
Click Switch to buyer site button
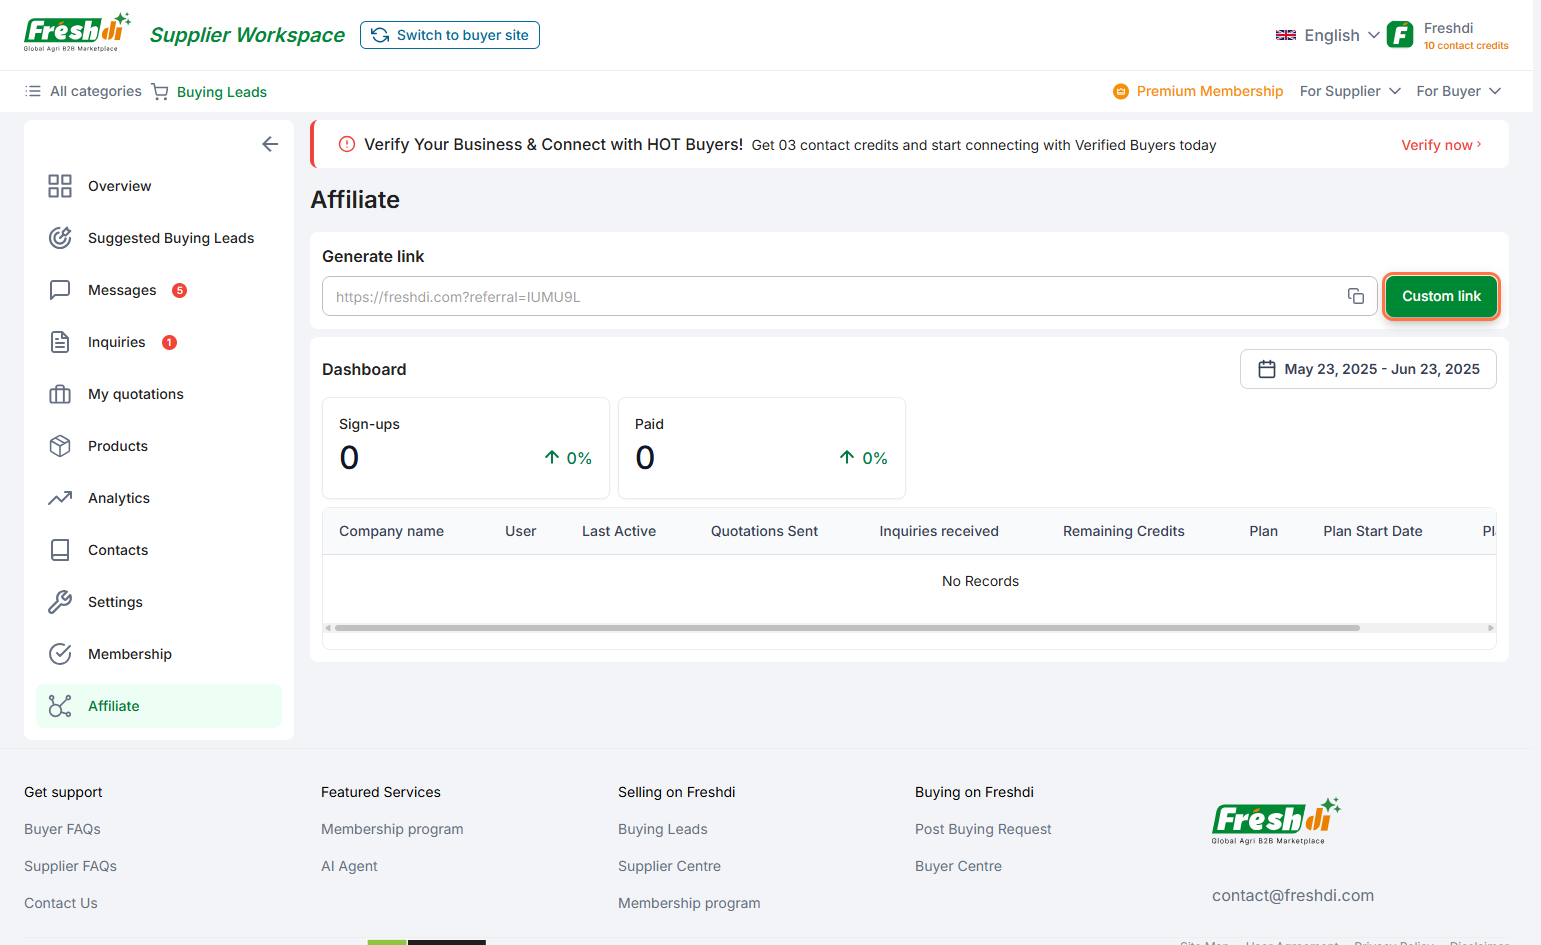pyautogui.click(x=450, y=35)
